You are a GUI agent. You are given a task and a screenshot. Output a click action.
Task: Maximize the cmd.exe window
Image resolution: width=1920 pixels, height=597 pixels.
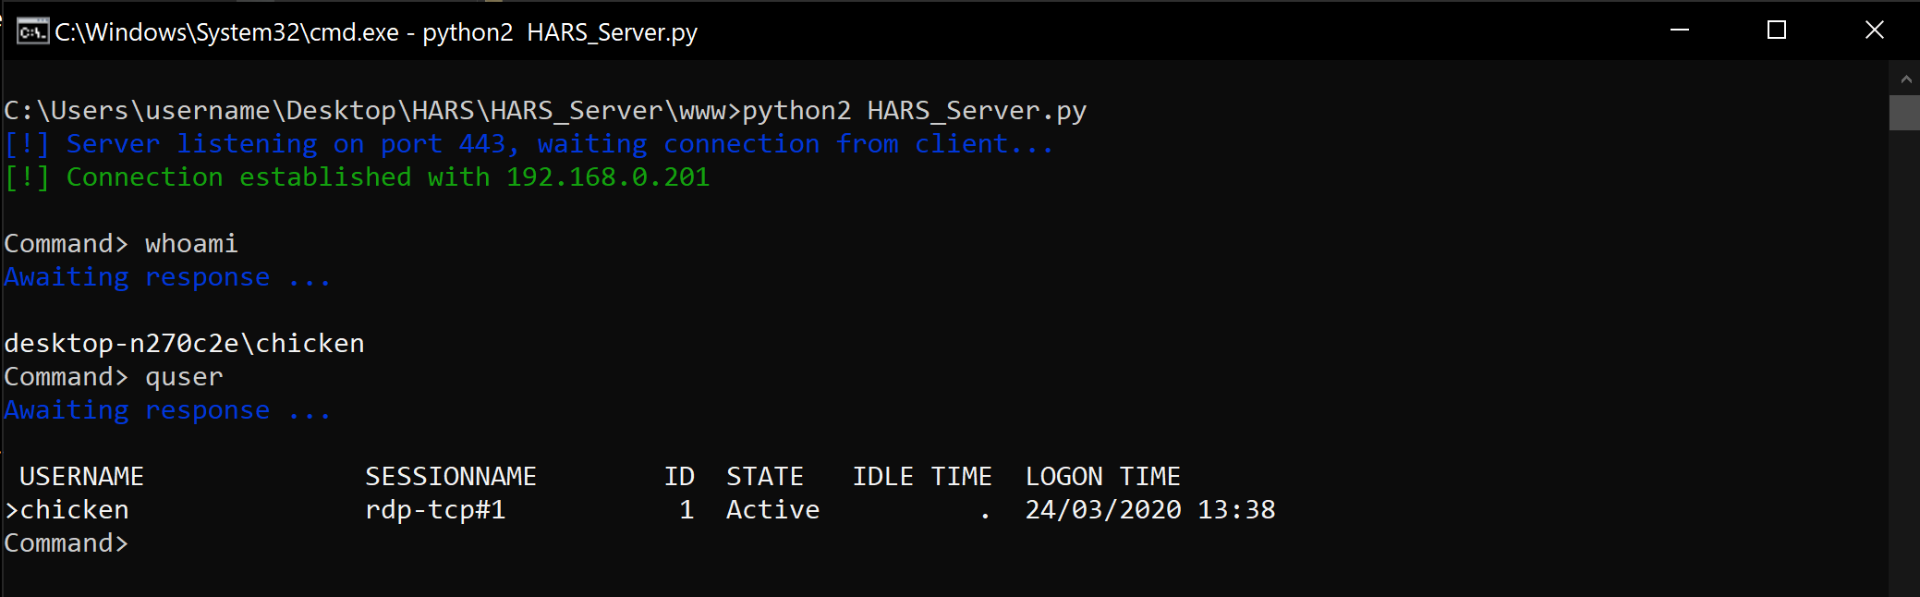click(x=1777, y=30)
